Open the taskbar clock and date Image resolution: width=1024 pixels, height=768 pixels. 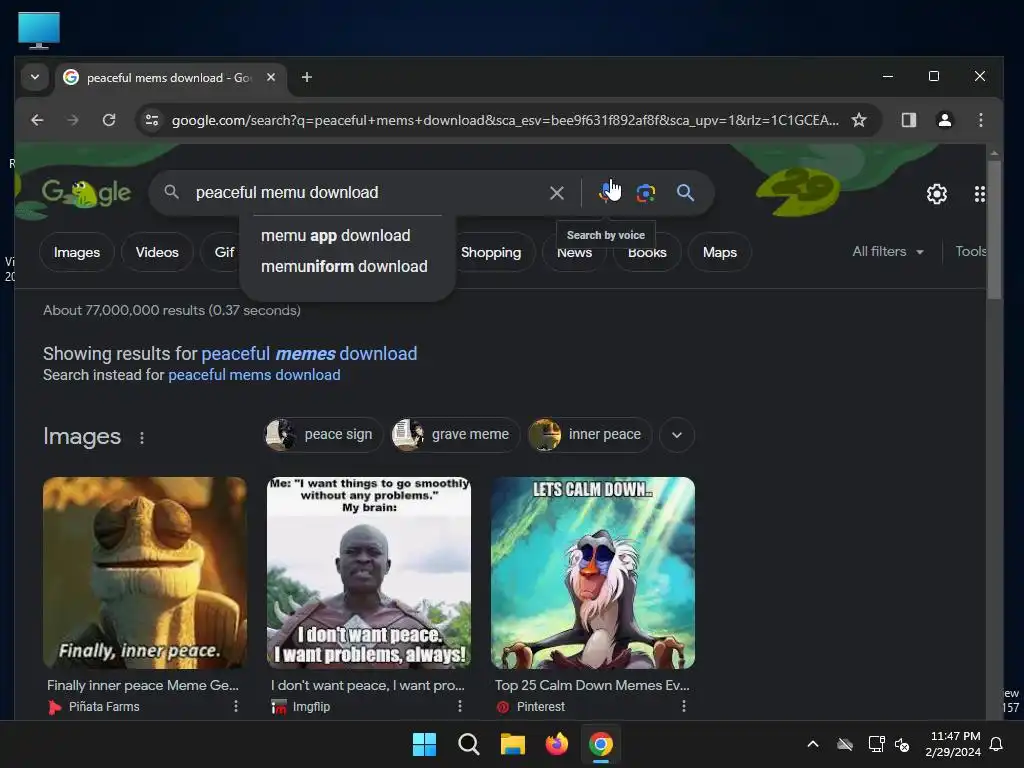point(953,744)
